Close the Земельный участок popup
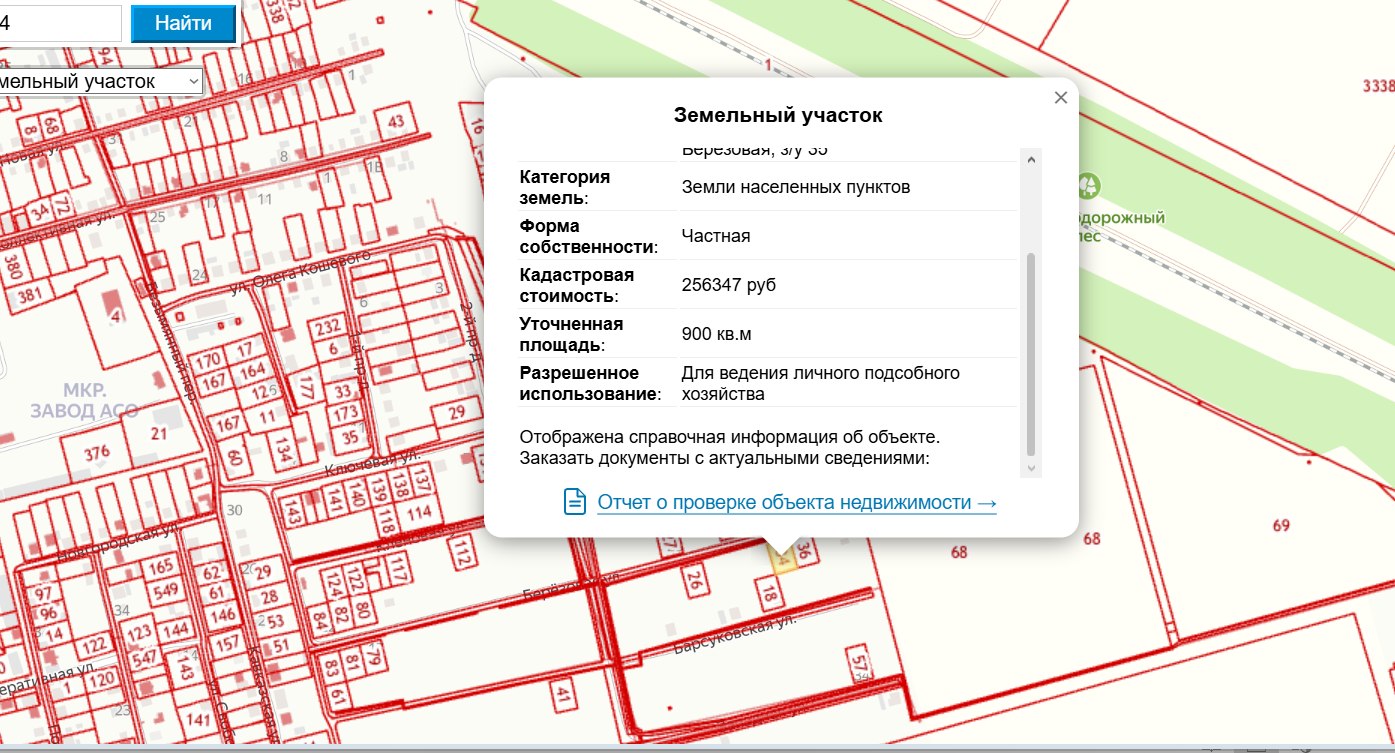This screenshot has width=1395, height=753. point(1061,97)
